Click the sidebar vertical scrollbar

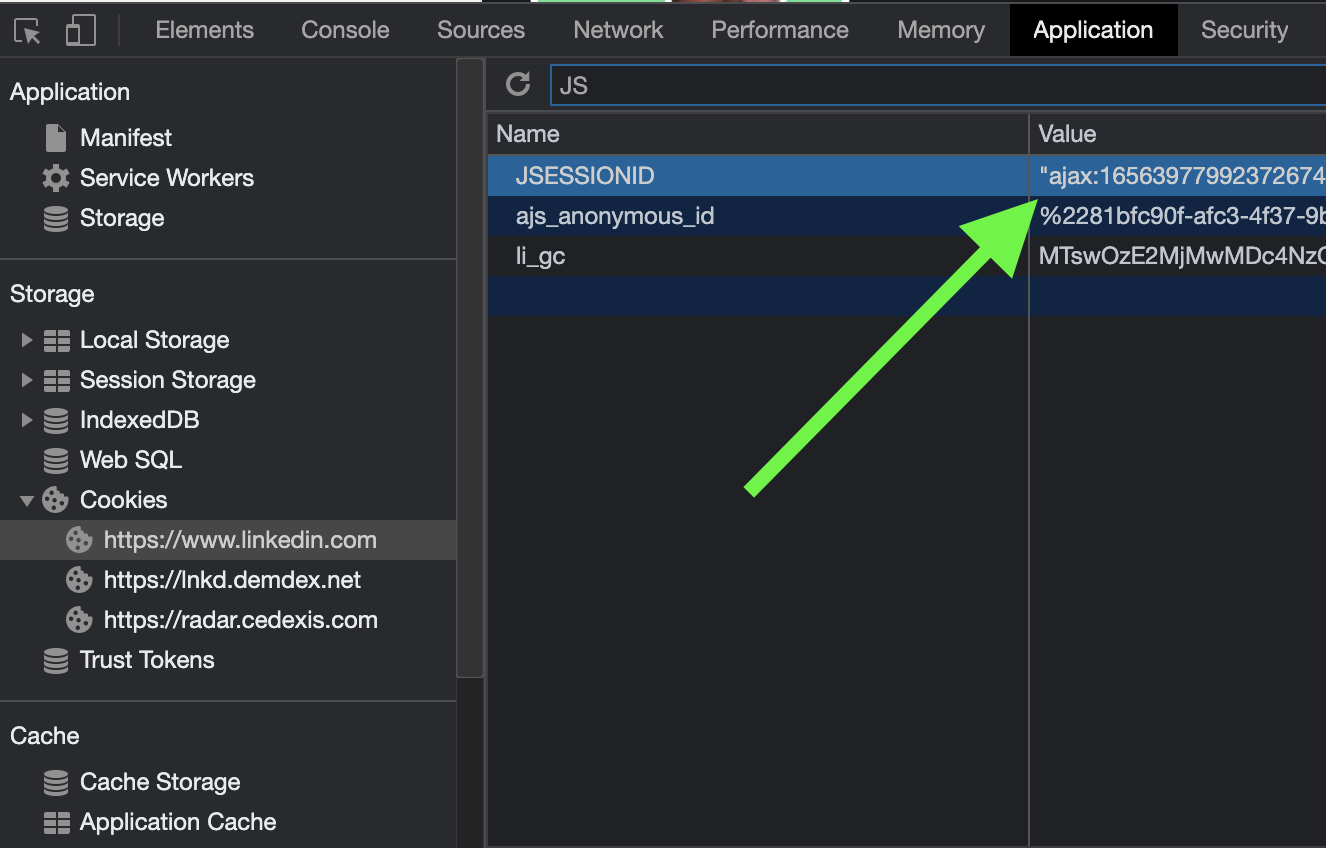click(470, 368)
